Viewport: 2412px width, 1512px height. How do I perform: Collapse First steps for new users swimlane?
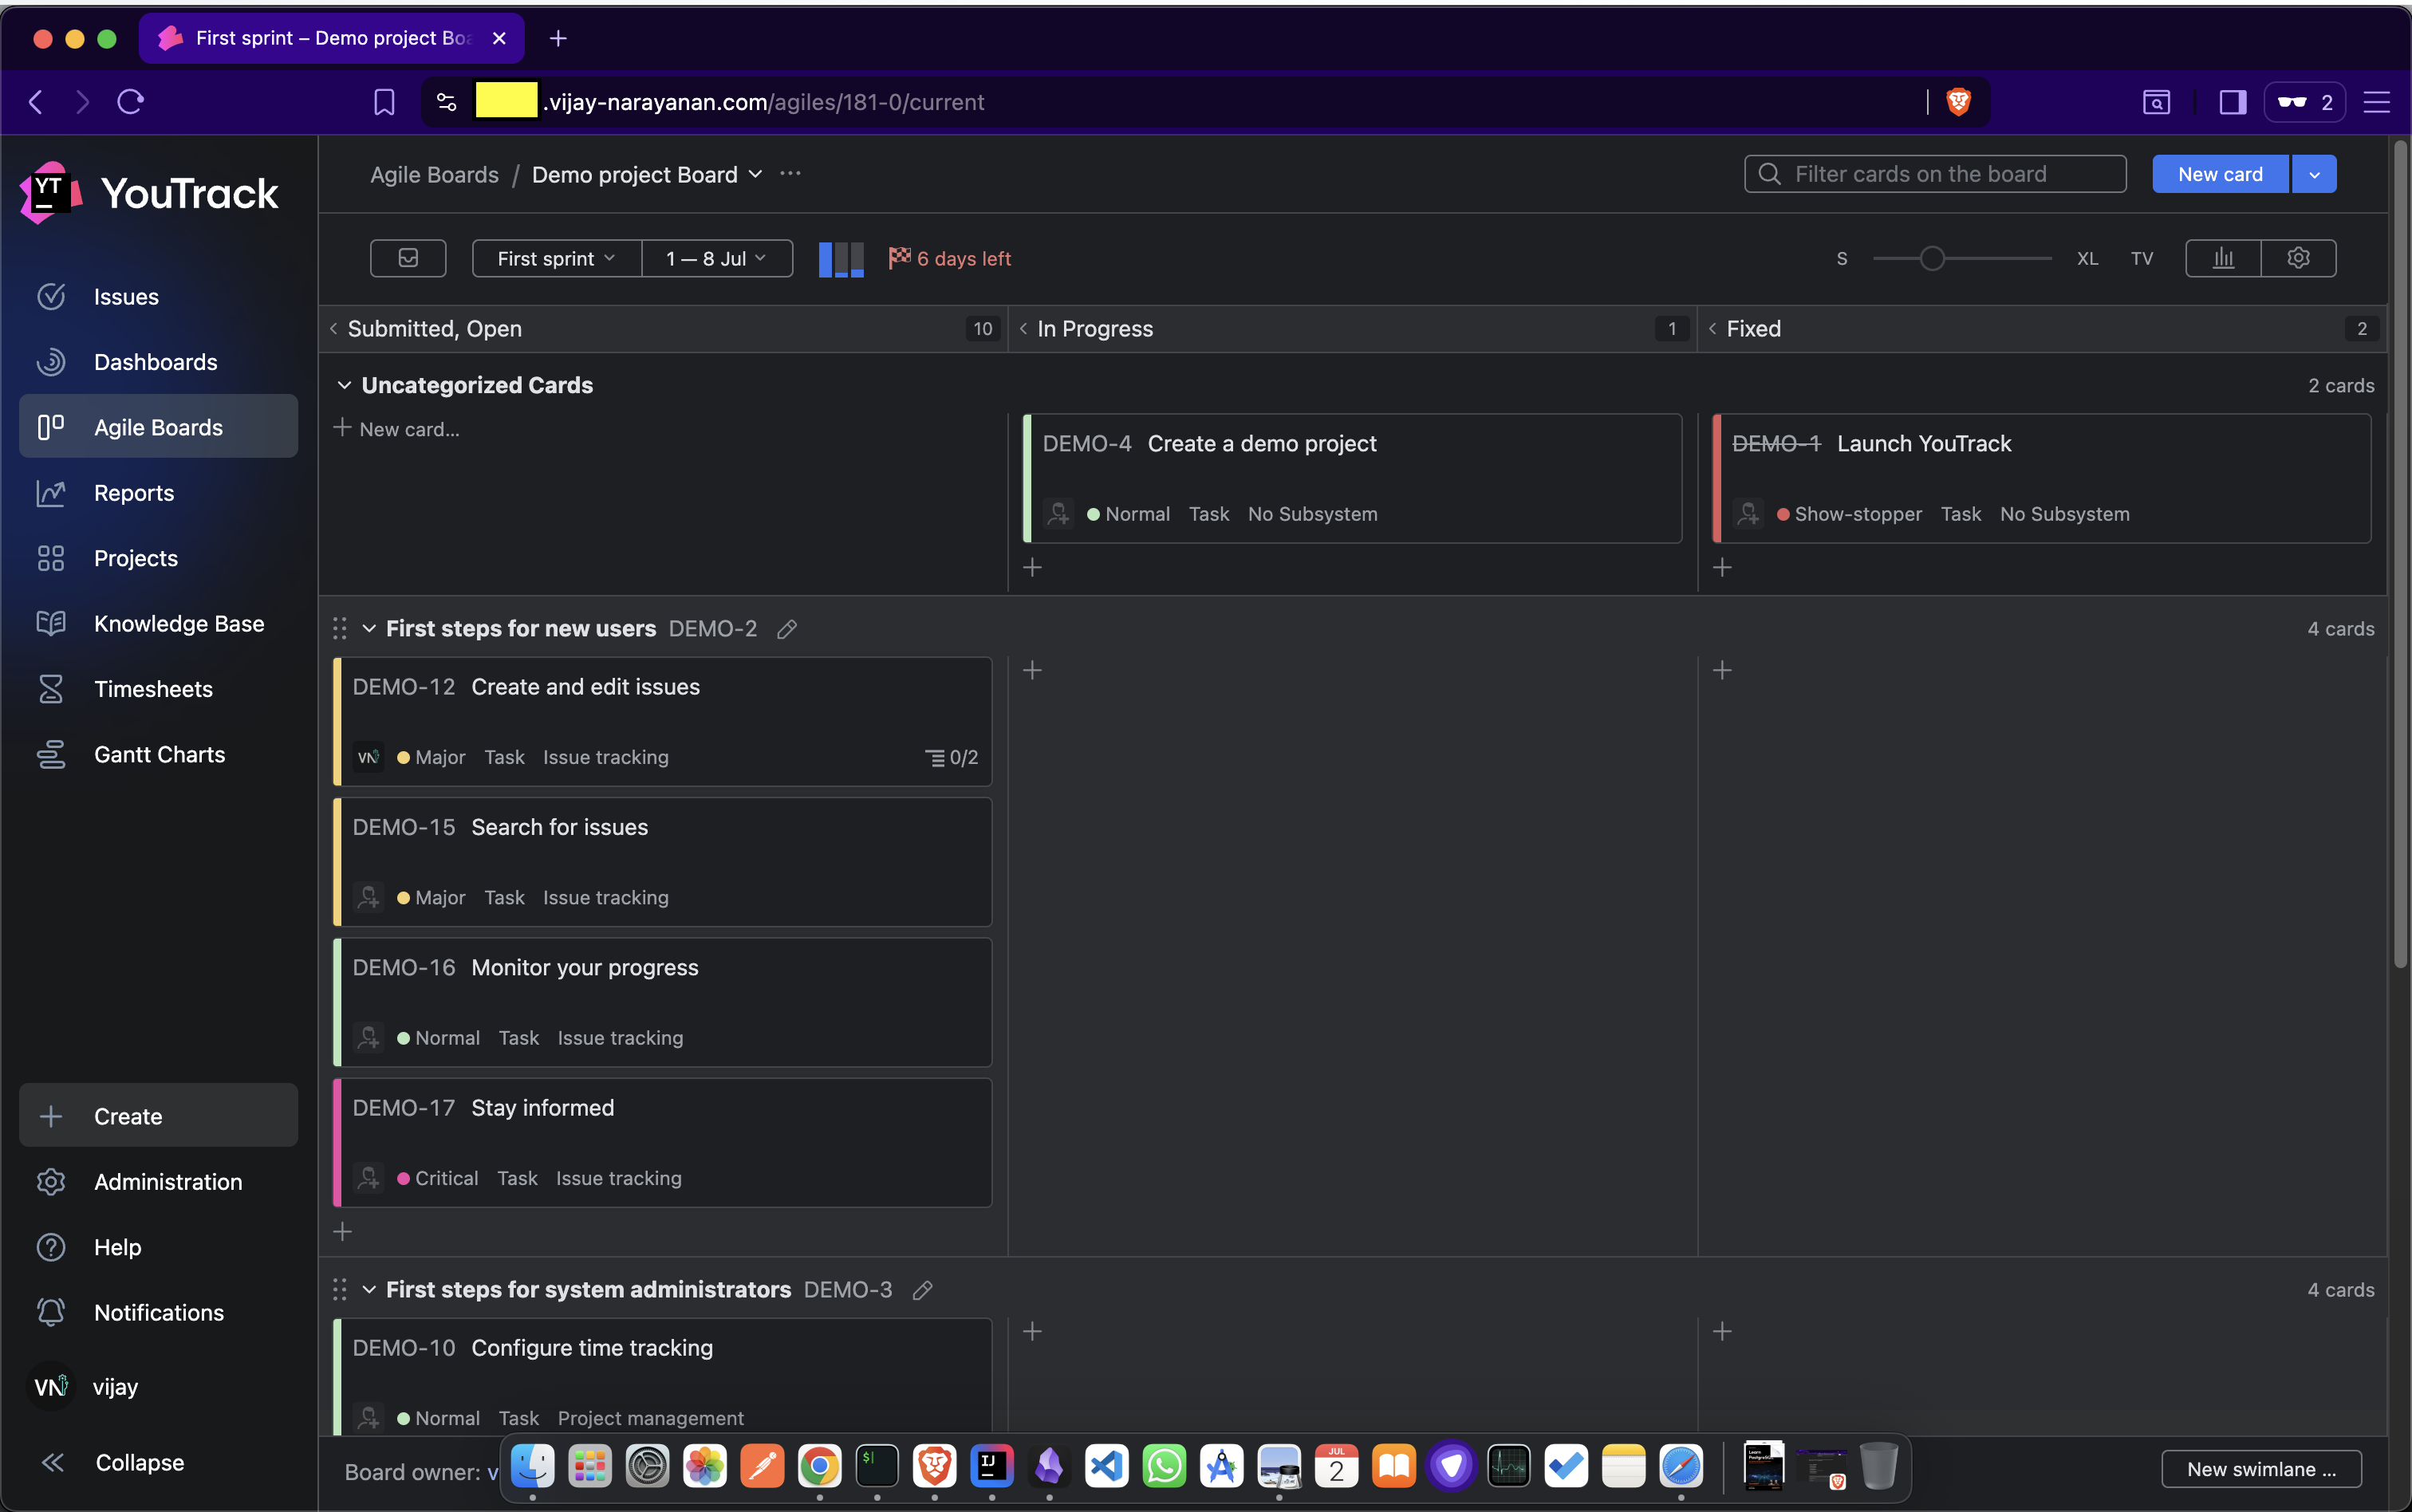tap(369, 629)
